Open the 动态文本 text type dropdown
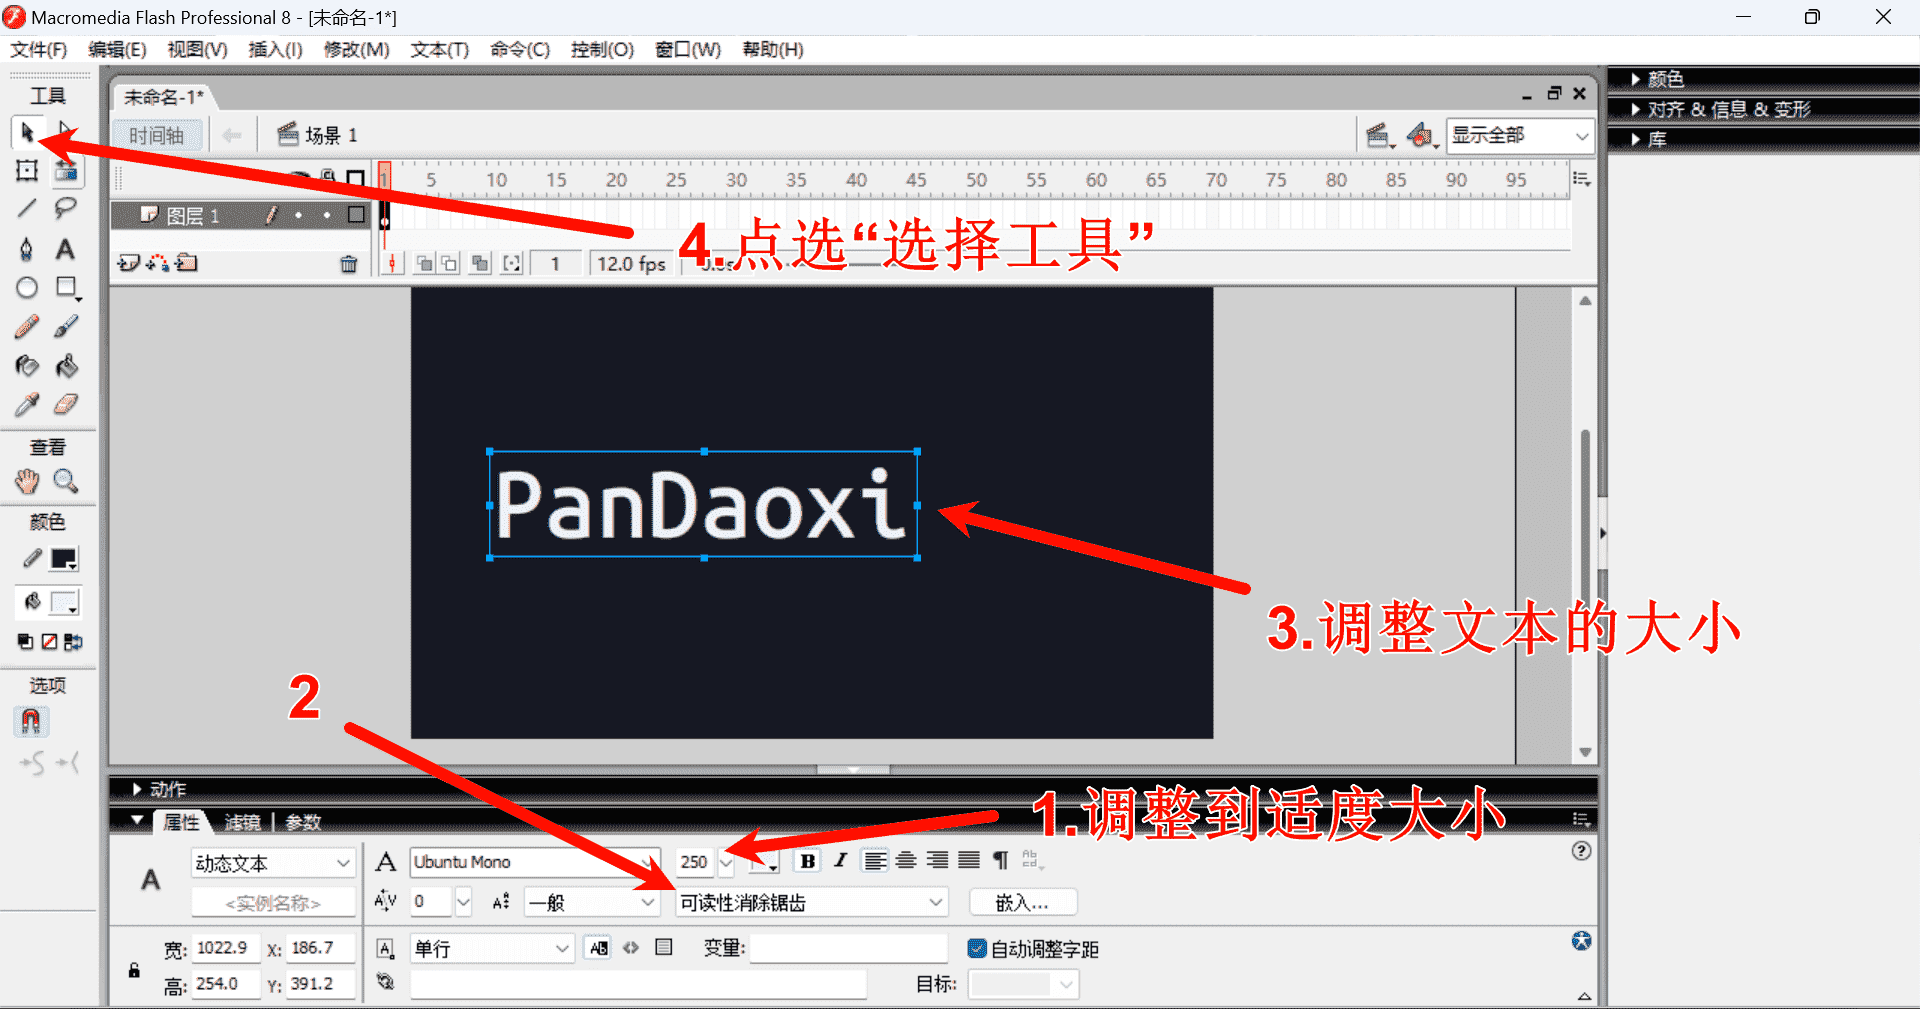This screenshot has height=1009, width=1920. pyautogui.click(x=273, y=862)
